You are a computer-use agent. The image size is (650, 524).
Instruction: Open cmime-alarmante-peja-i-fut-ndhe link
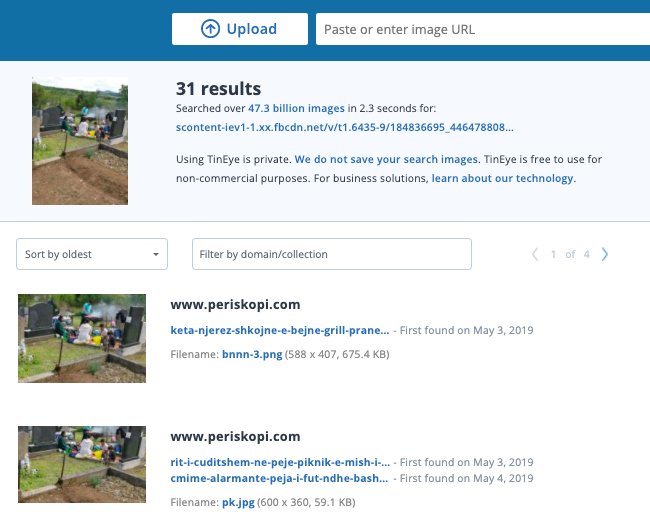(279, 478)
